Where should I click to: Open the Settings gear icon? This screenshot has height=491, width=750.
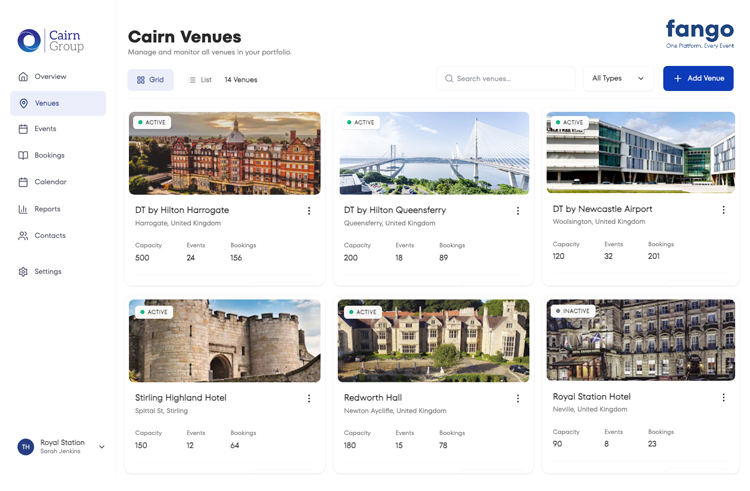tap(23, 272)
